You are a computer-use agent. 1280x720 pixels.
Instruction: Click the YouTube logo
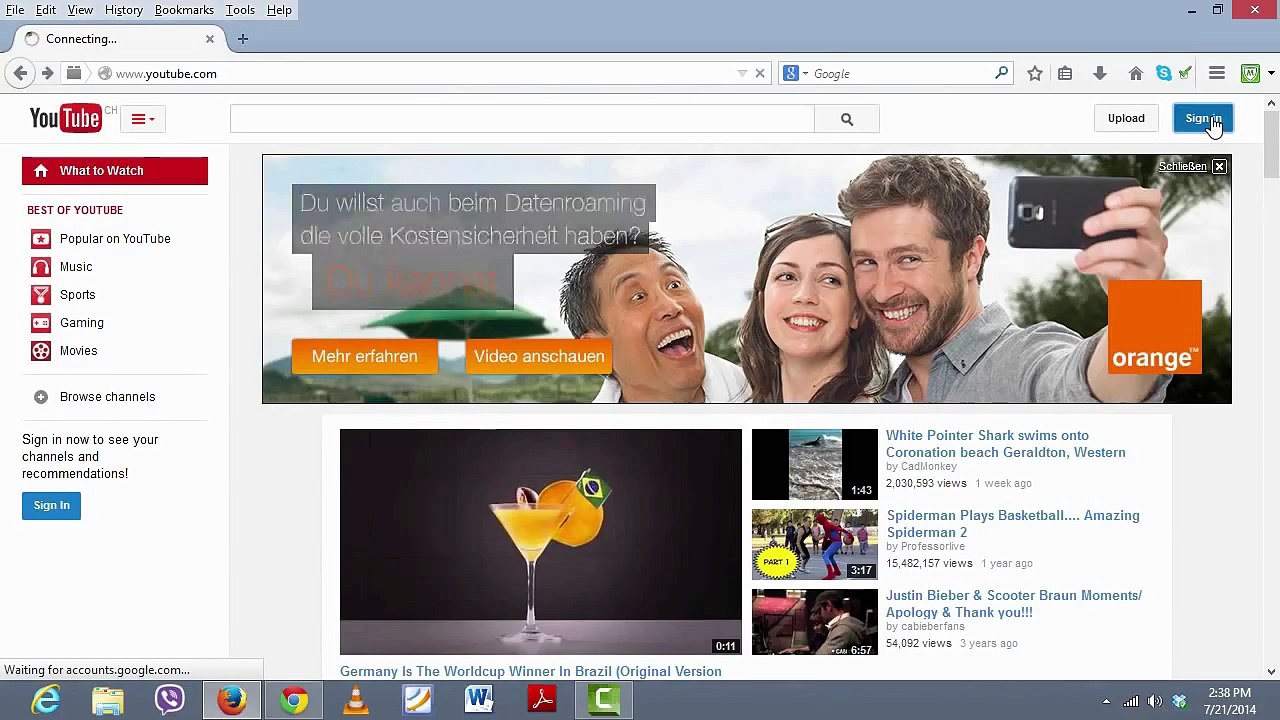click(66, 118)
